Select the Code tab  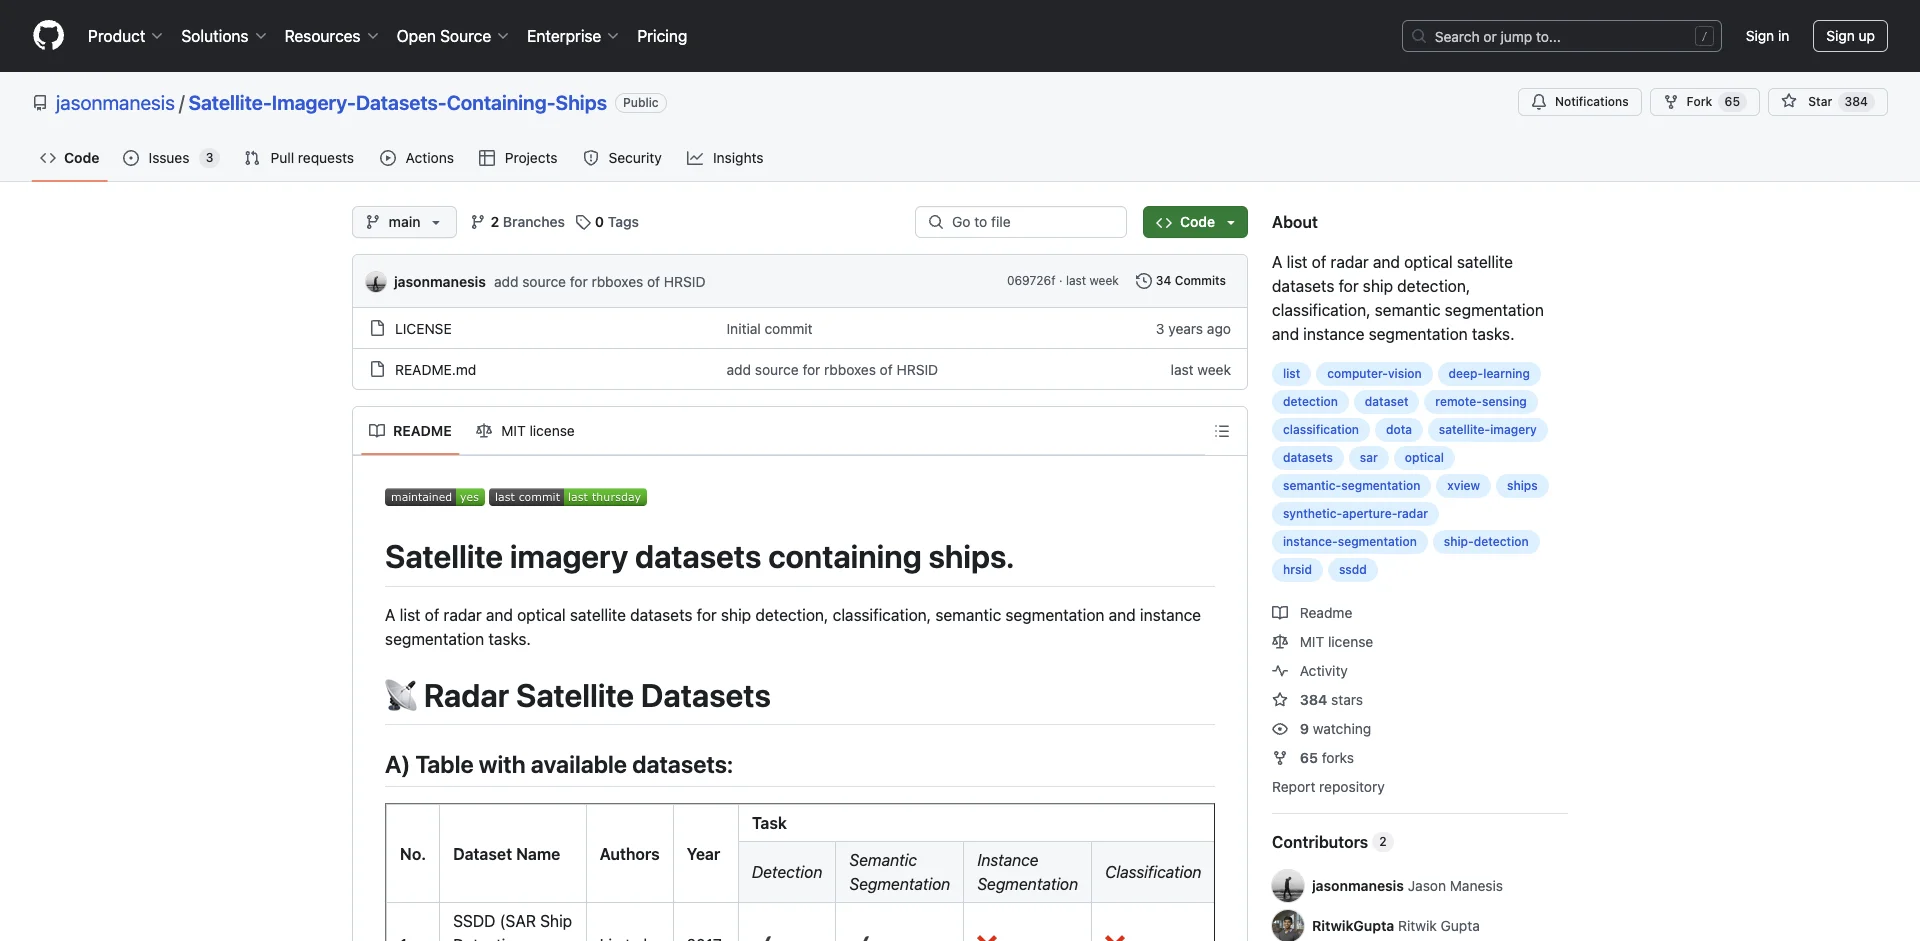pos(69,158)
